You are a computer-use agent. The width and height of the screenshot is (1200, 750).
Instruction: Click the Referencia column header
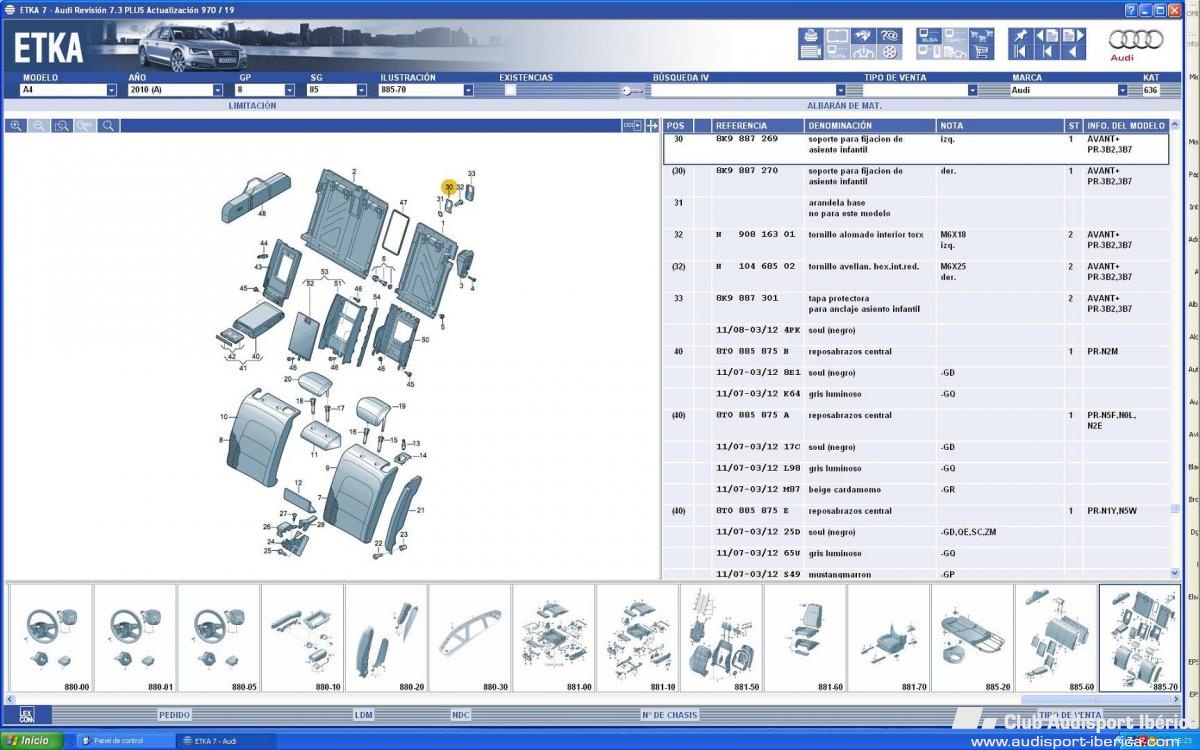[x=758, y=126]
